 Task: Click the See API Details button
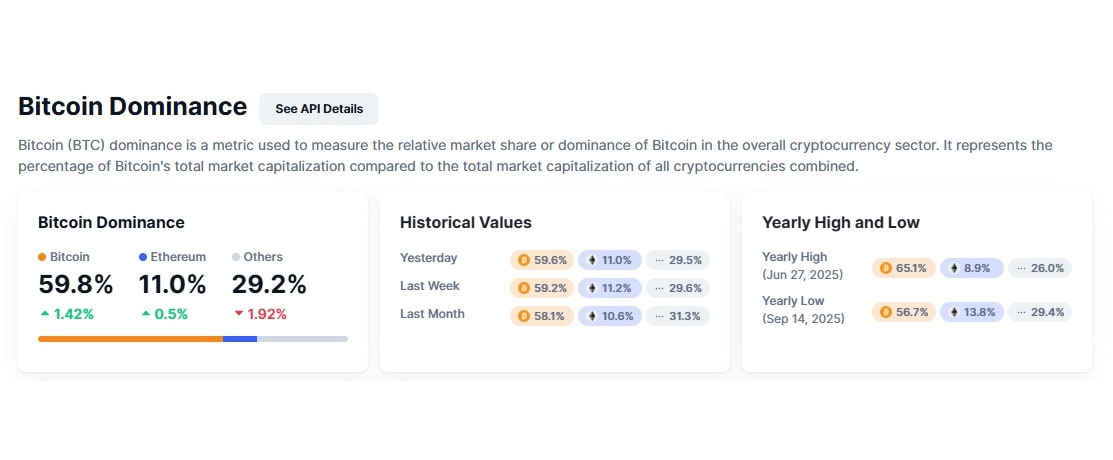click(319, 109)
